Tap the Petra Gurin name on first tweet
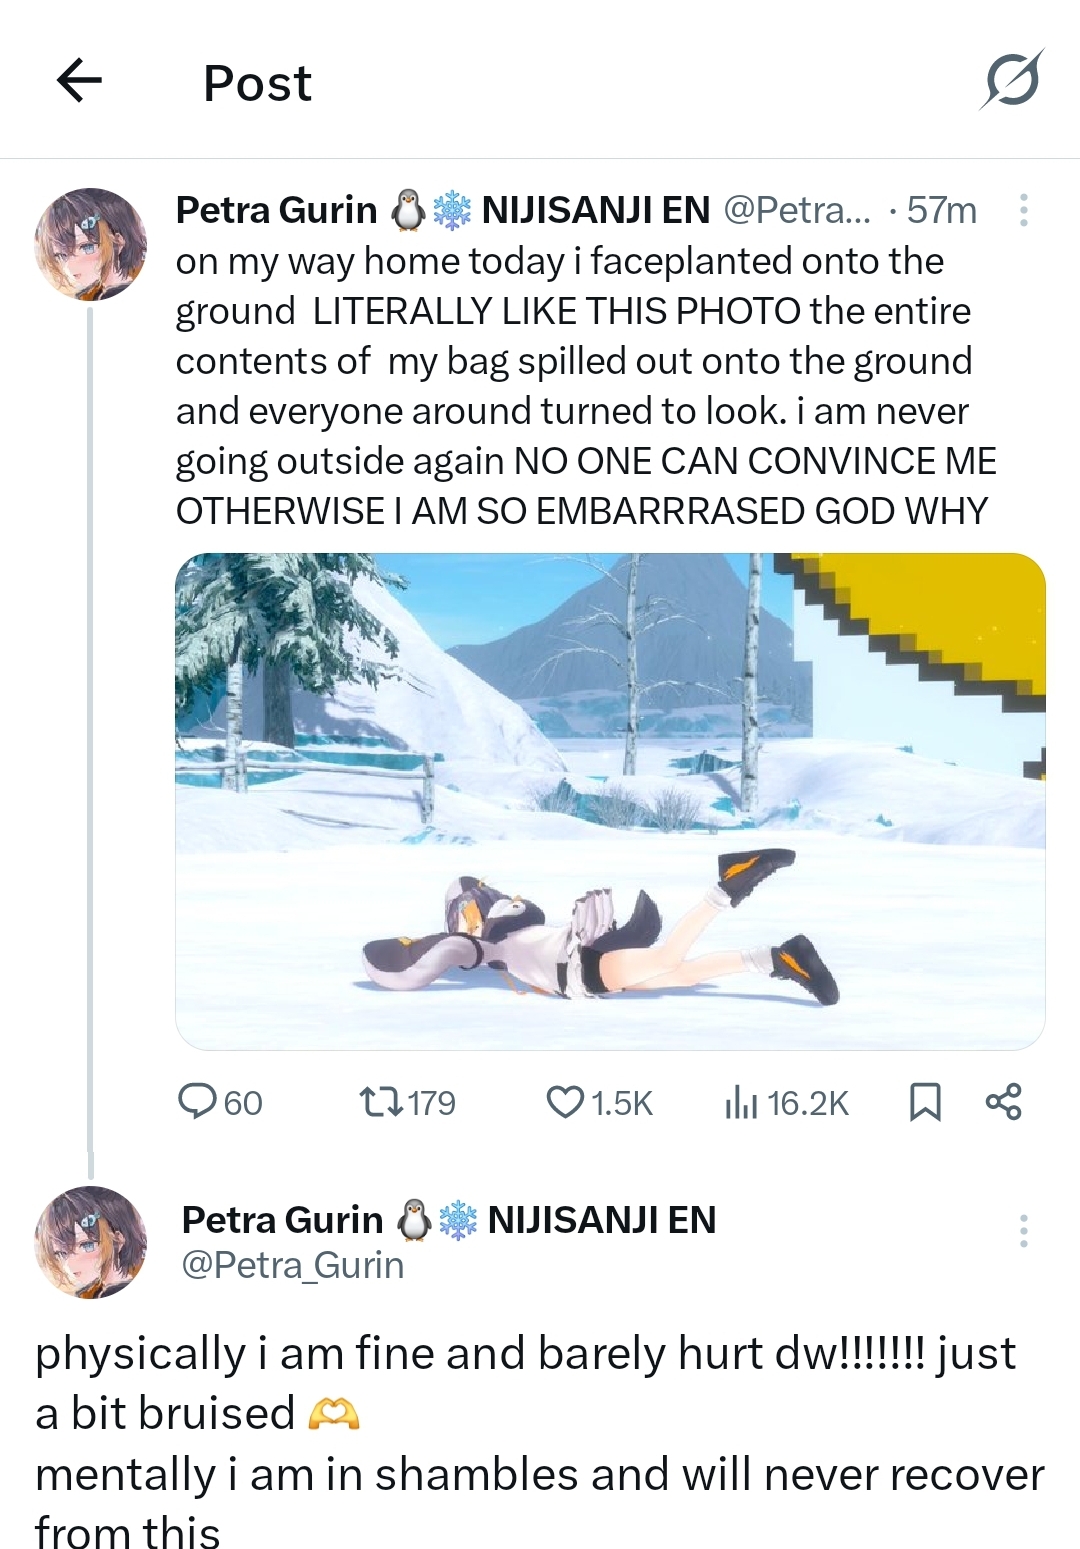The height and width of the screenshot is (1549, 1080). (x=276, y=210)
